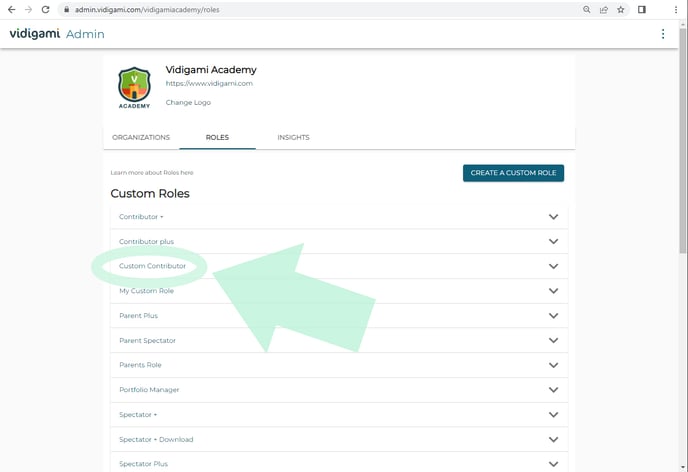The width and height of the screenshot is (688, 472).
Task: Expand the Custom Contributor role chevron
Action: coord(553,266)
